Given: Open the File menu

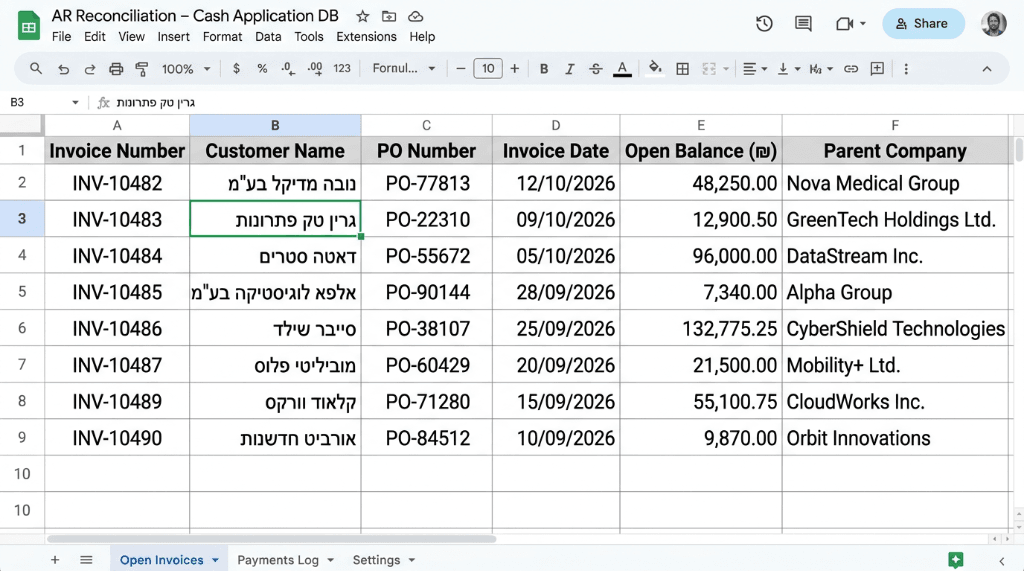Looking at the screenshot, I should (61, 37).
